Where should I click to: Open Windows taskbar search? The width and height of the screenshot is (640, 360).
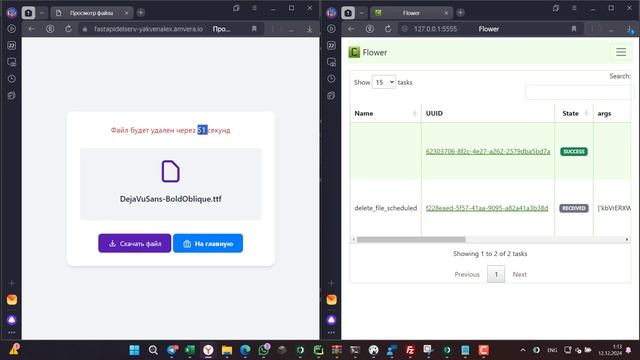point(153,350)
